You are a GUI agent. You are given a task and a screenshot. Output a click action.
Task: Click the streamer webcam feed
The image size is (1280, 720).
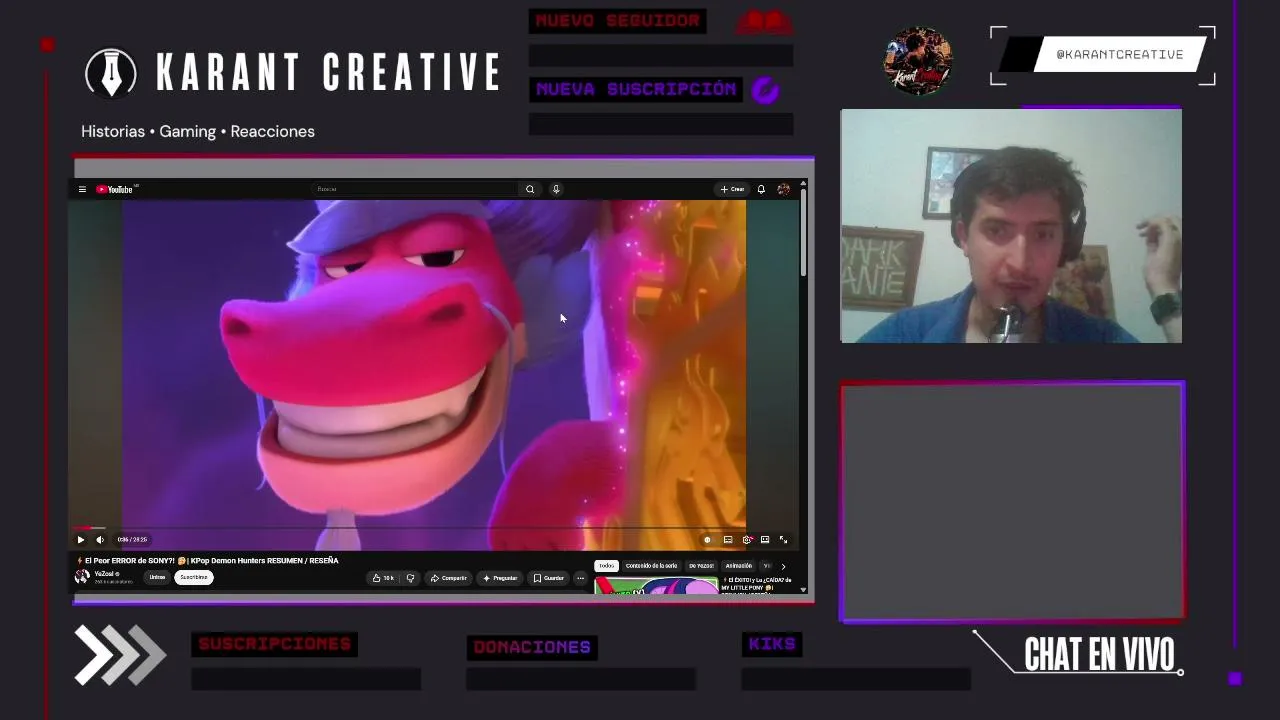click(1011, 226)
